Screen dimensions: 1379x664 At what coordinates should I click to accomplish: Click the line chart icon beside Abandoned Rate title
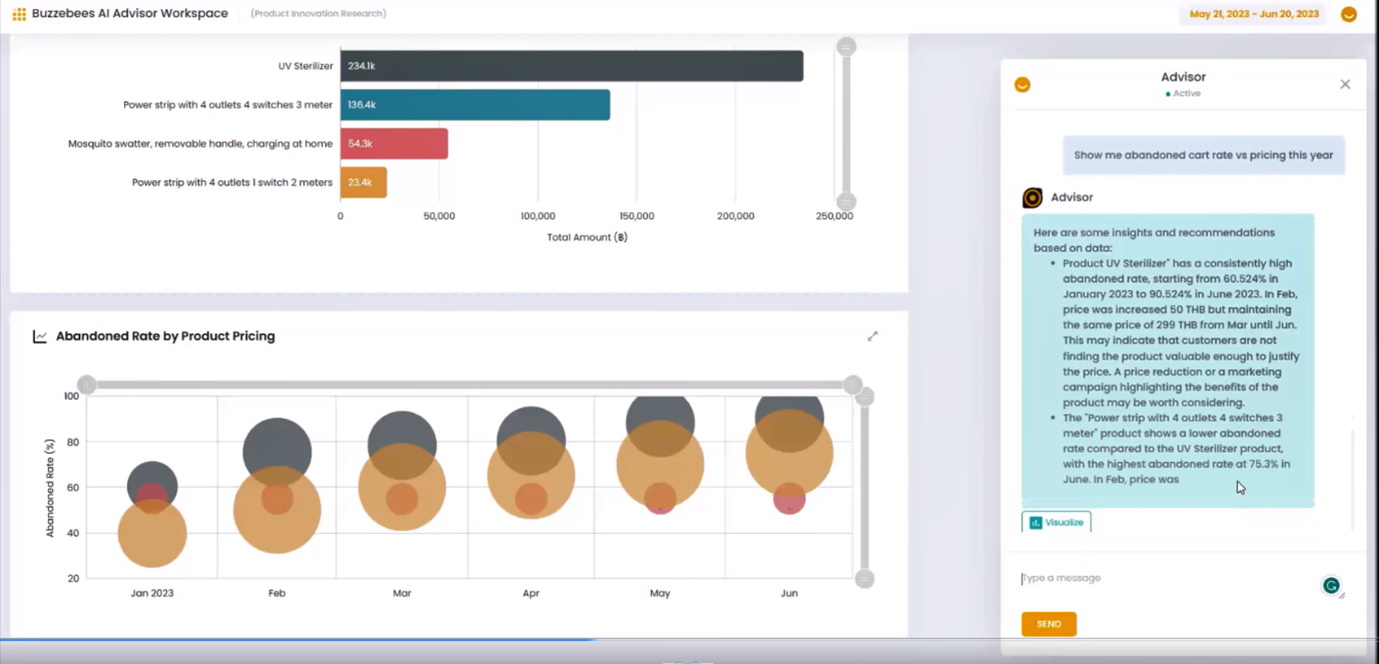tap(40, 337)
